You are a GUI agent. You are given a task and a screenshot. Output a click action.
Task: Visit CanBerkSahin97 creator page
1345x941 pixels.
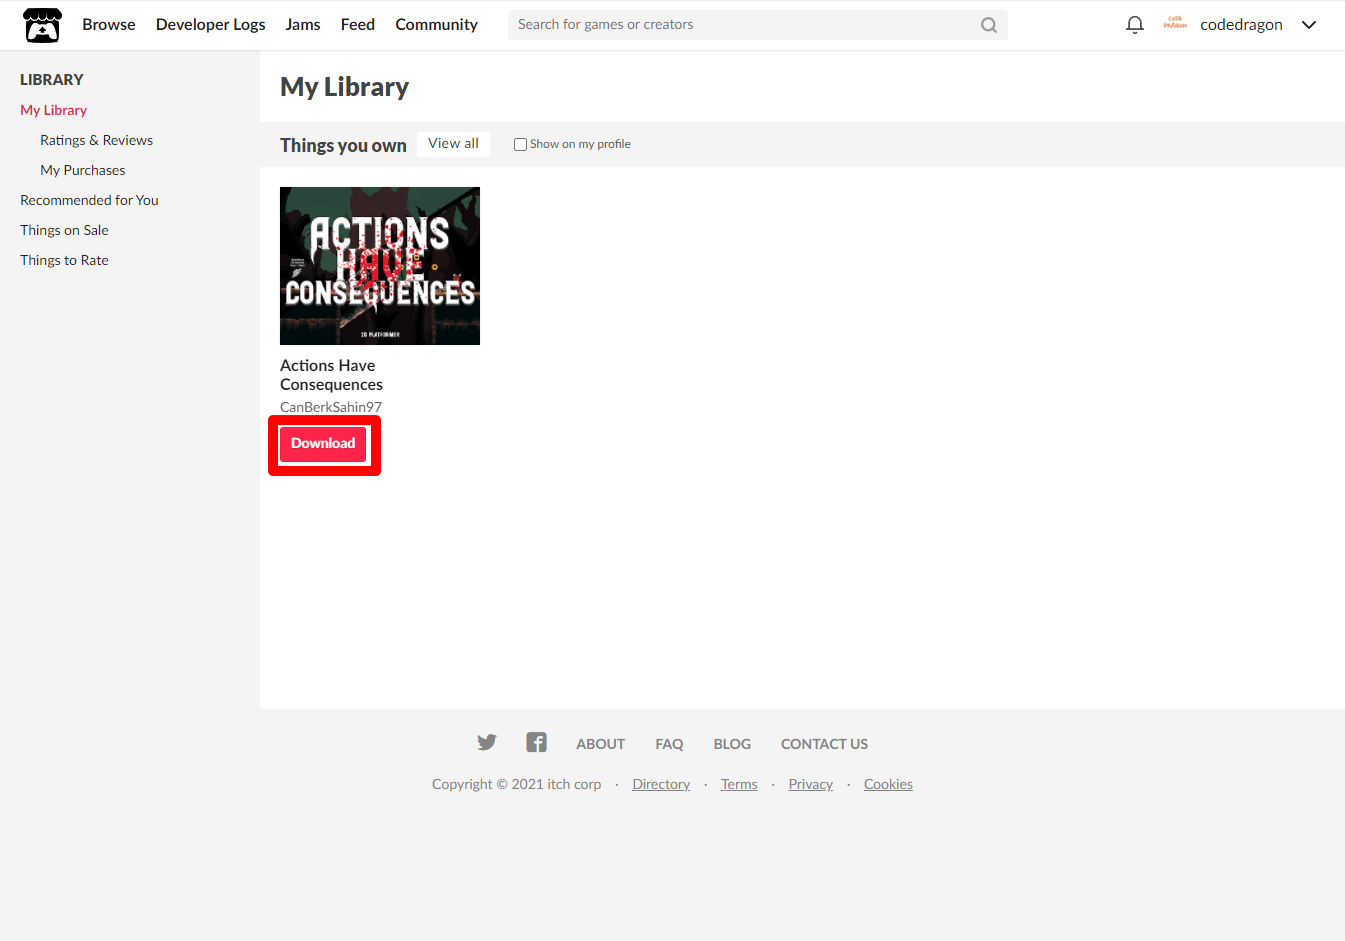(x=331, y=407)
